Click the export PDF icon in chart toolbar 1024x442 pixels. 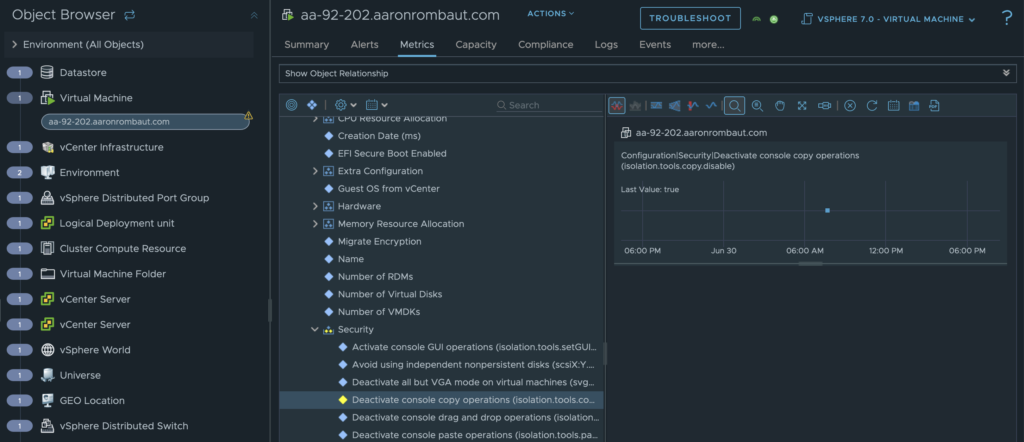click(x=934, y=105)
